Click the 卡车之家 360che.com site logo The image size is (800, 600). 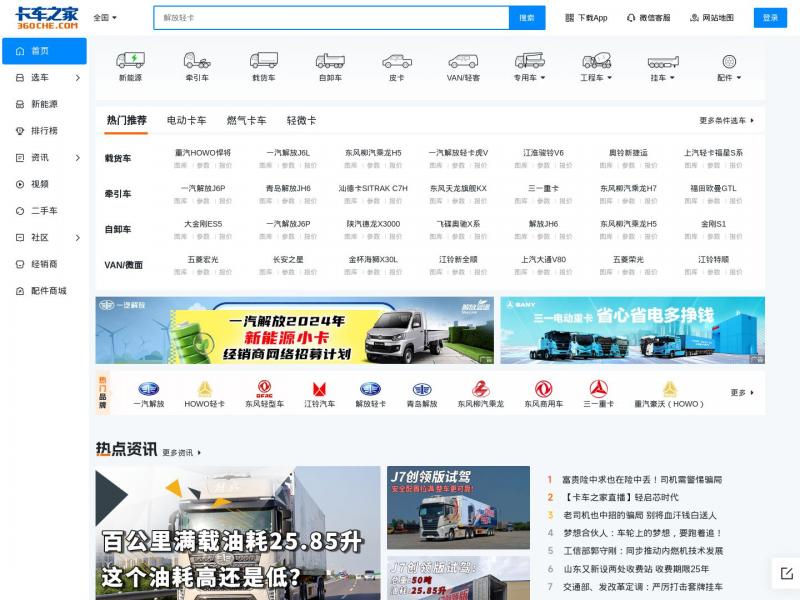47,18
